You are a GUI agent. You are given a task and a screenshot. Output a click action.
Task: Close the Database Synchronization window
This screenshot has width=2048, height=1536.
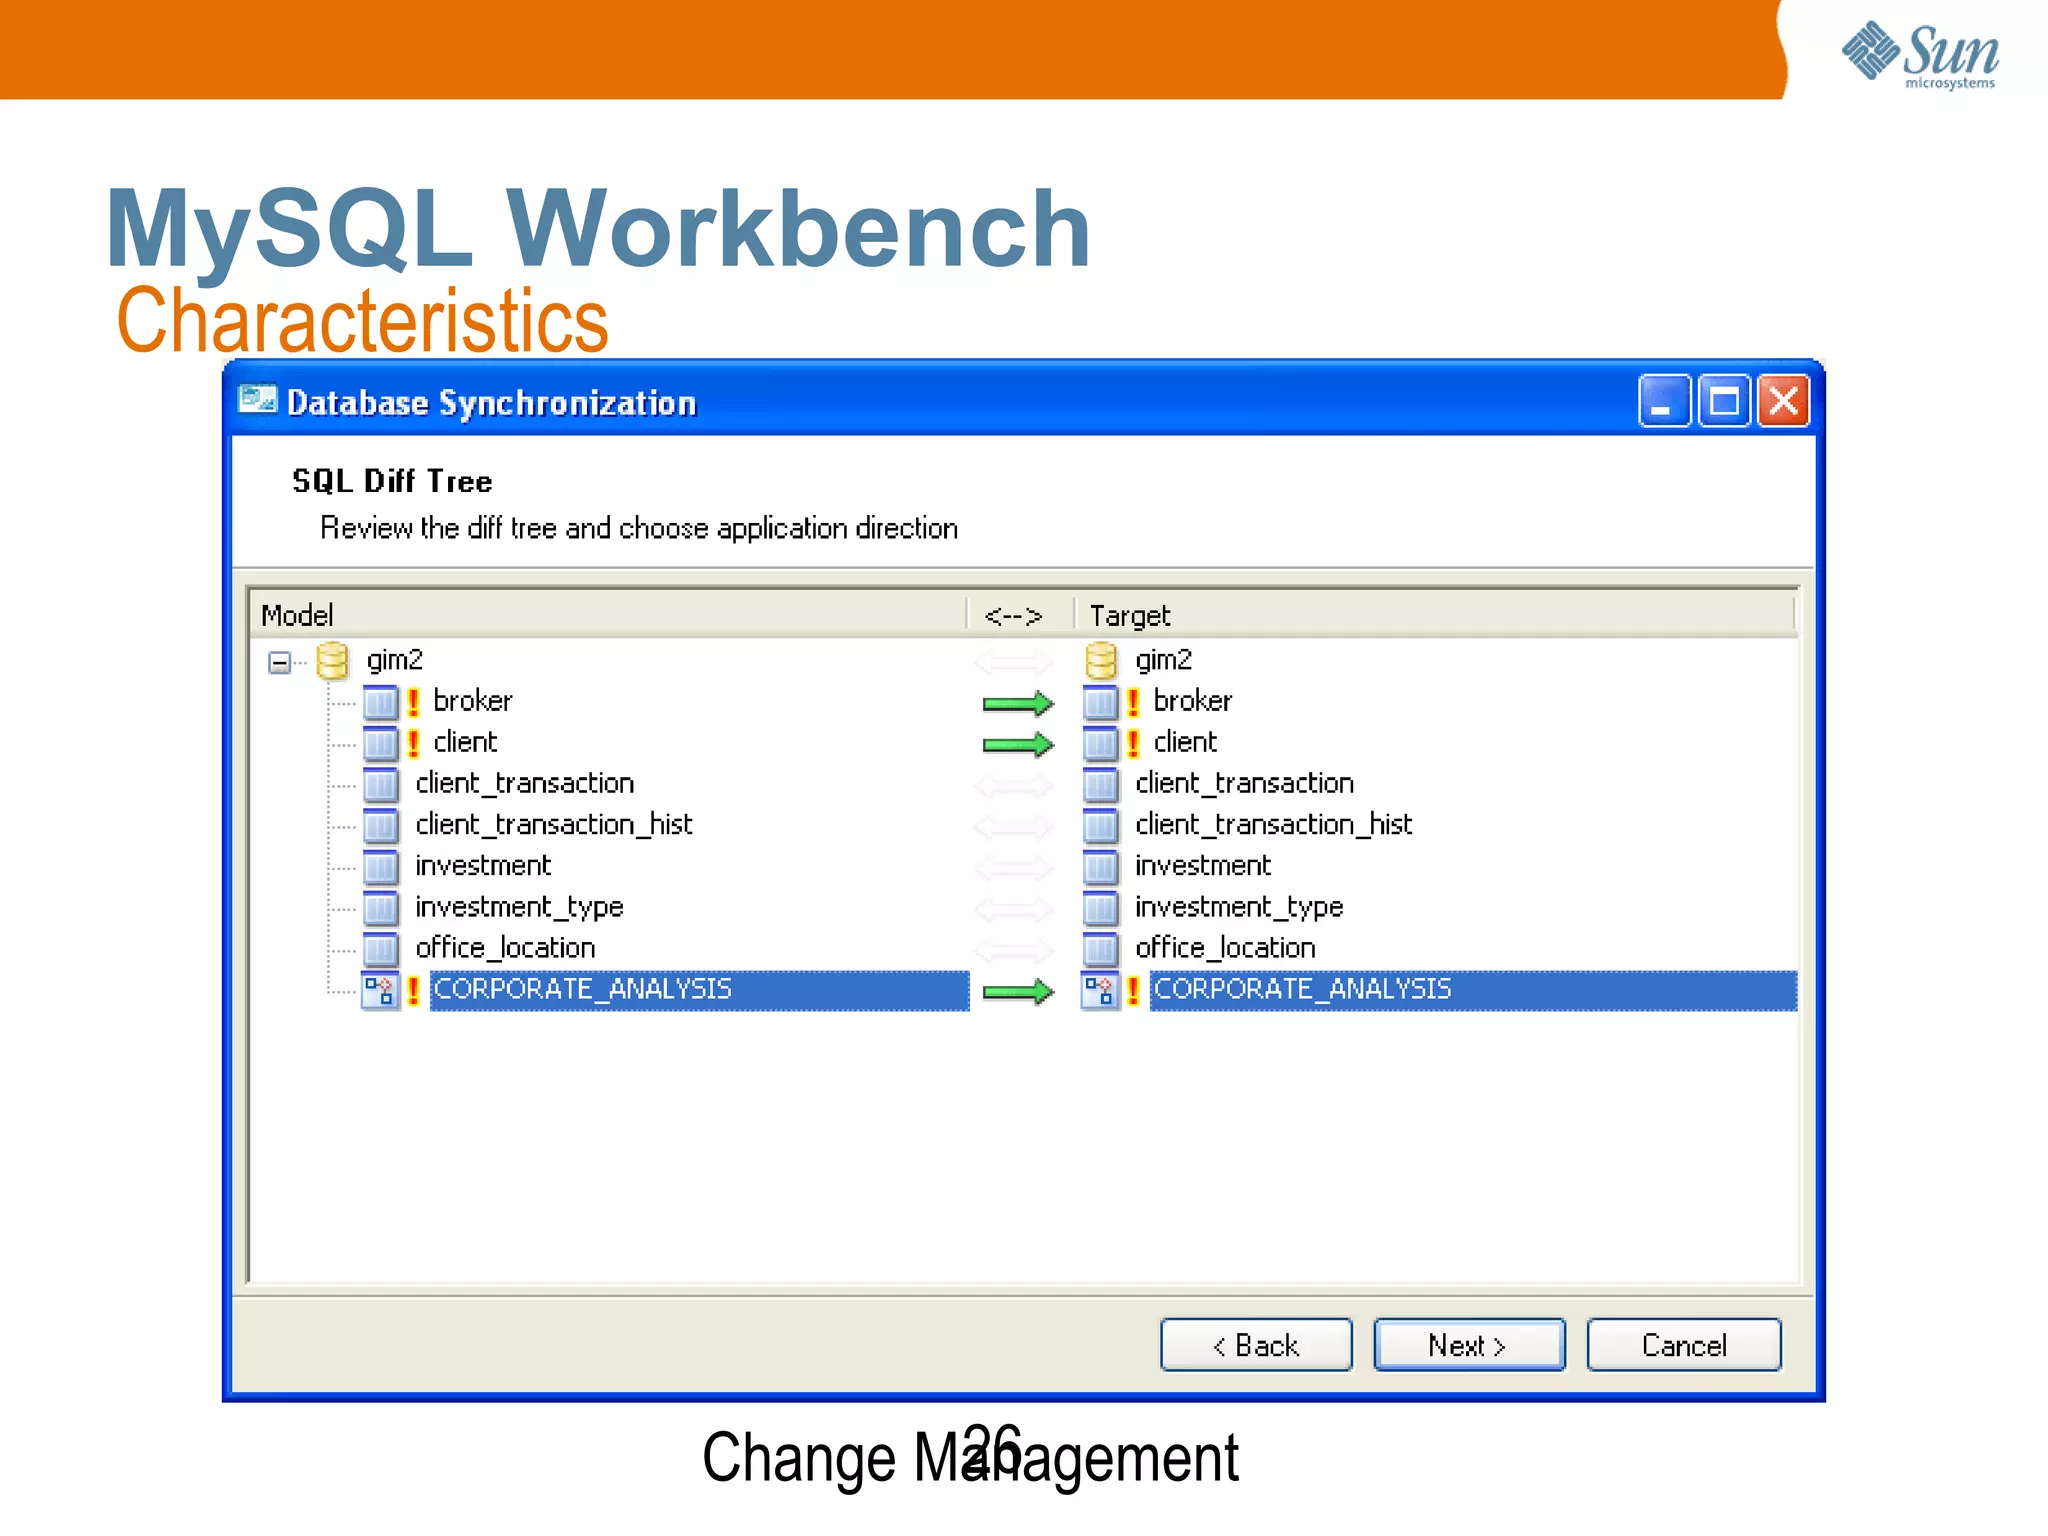[x=1784, y=402]
